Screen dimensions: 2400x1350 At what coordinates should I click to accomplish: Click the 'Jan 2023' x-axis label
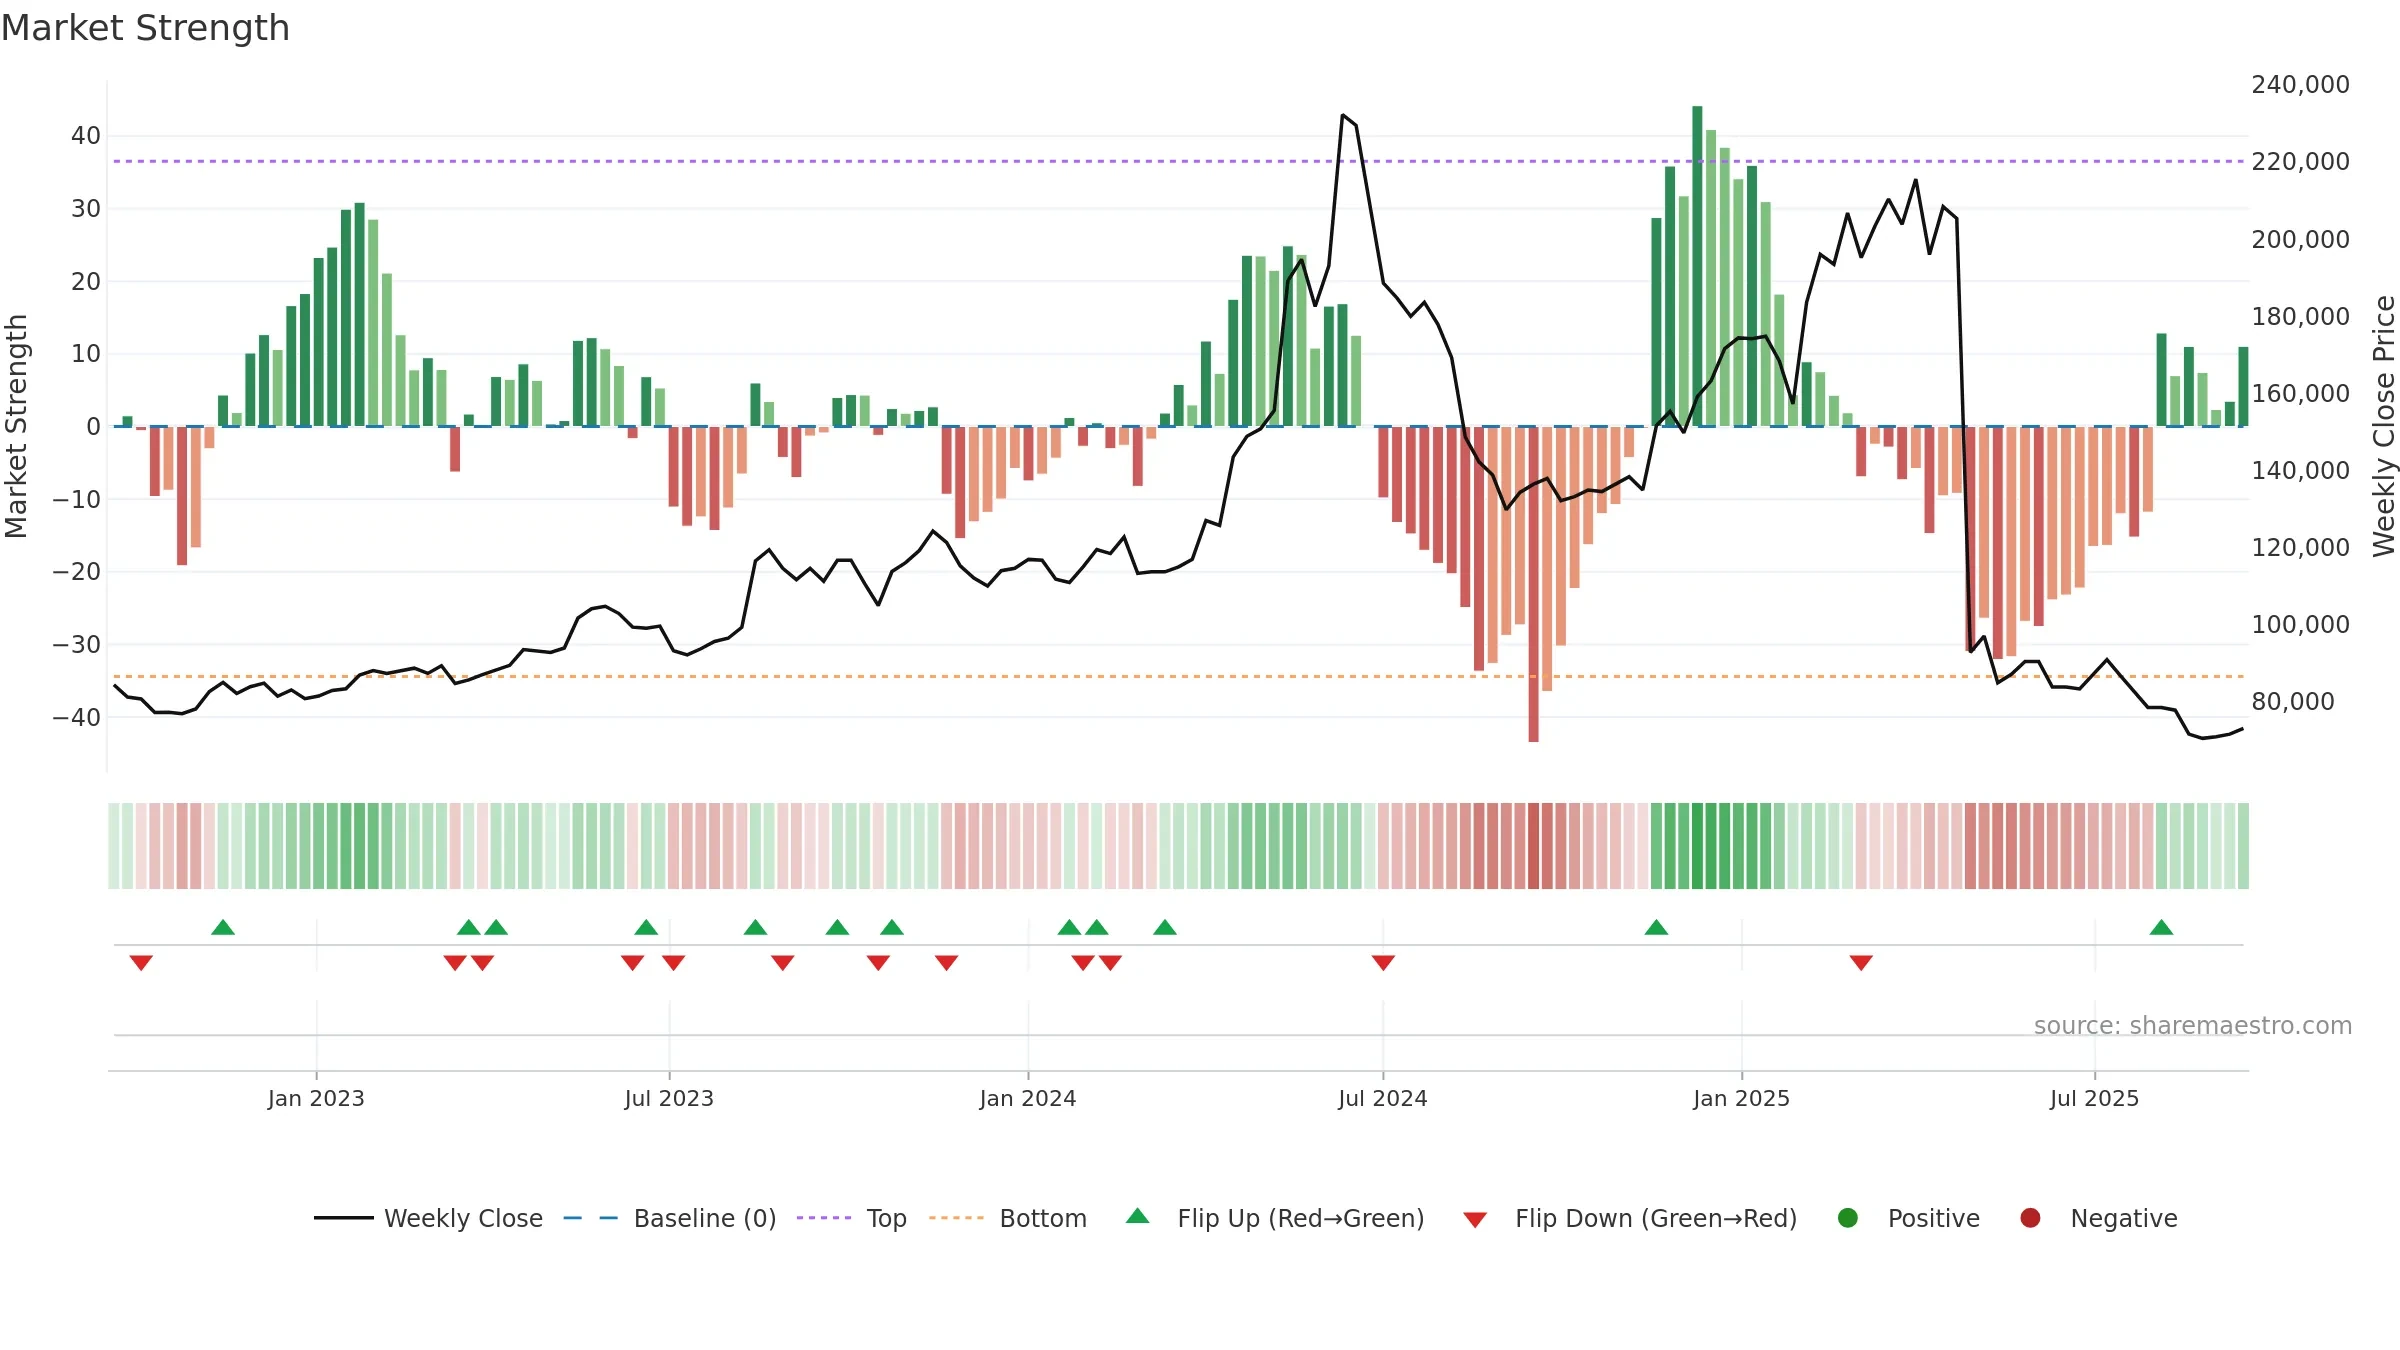(316, 1098)
